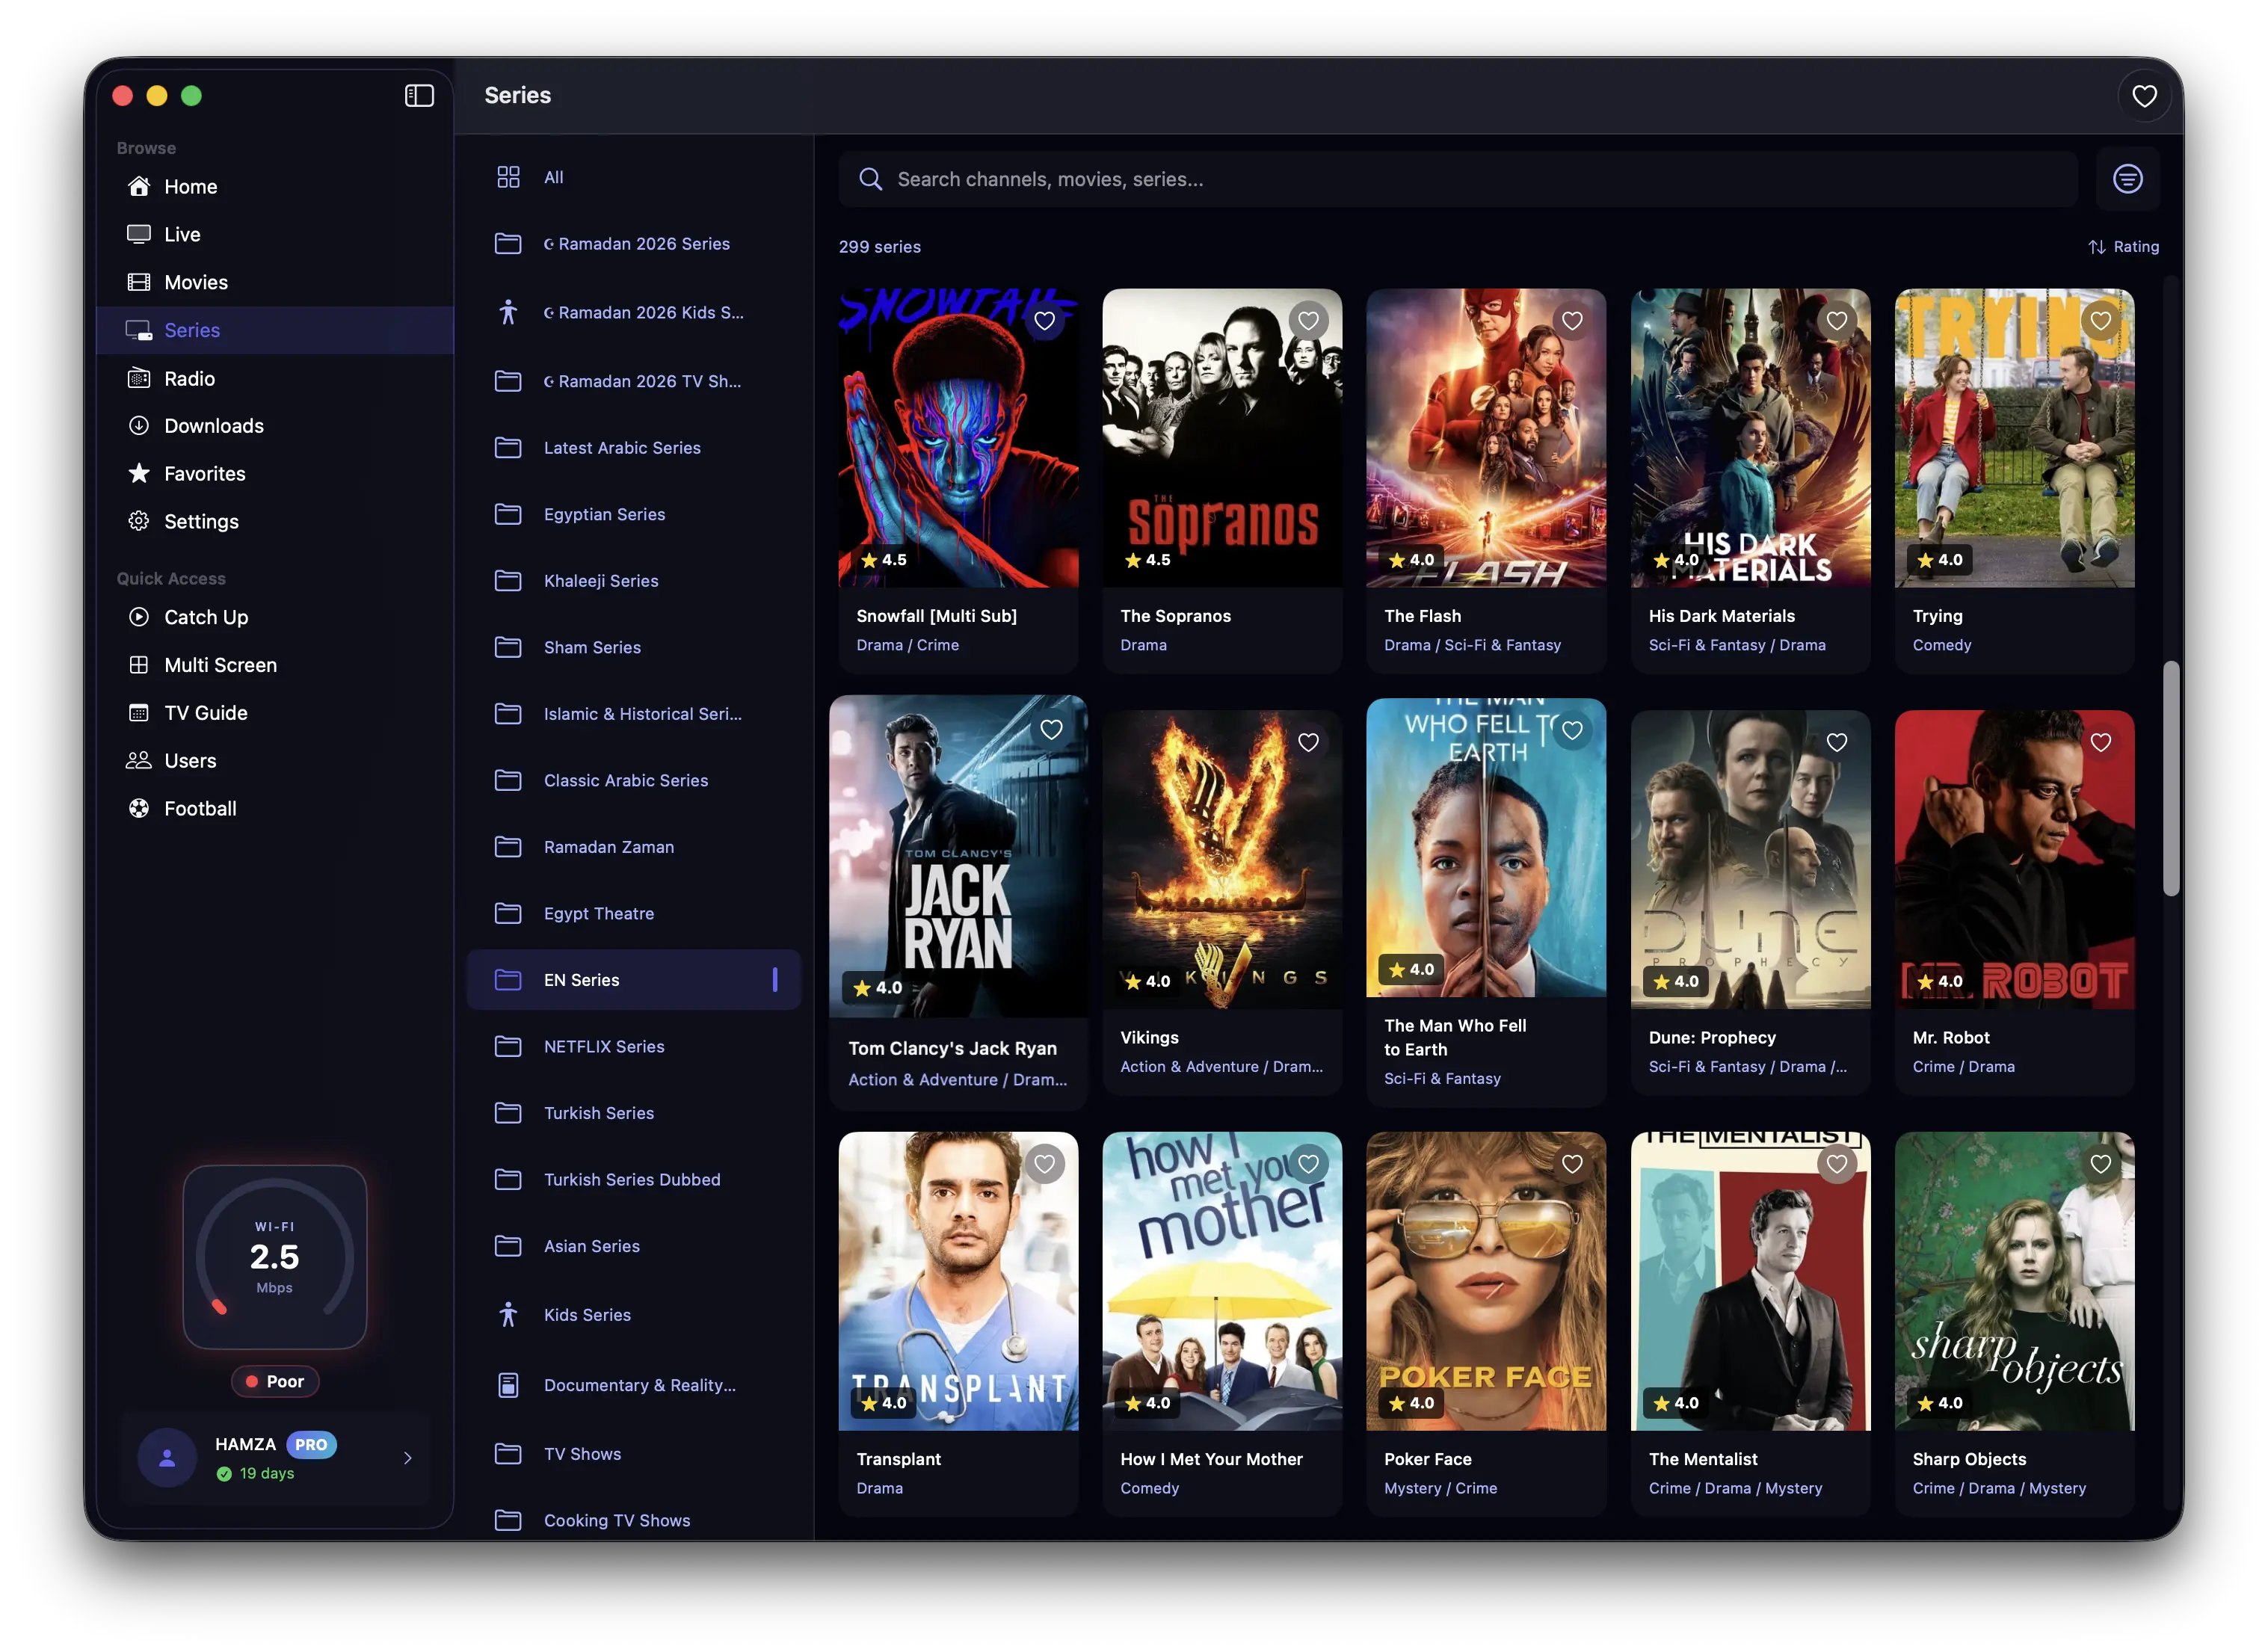
Task: Select Turkish Series Dubbed category
Action: point(634,1180)
